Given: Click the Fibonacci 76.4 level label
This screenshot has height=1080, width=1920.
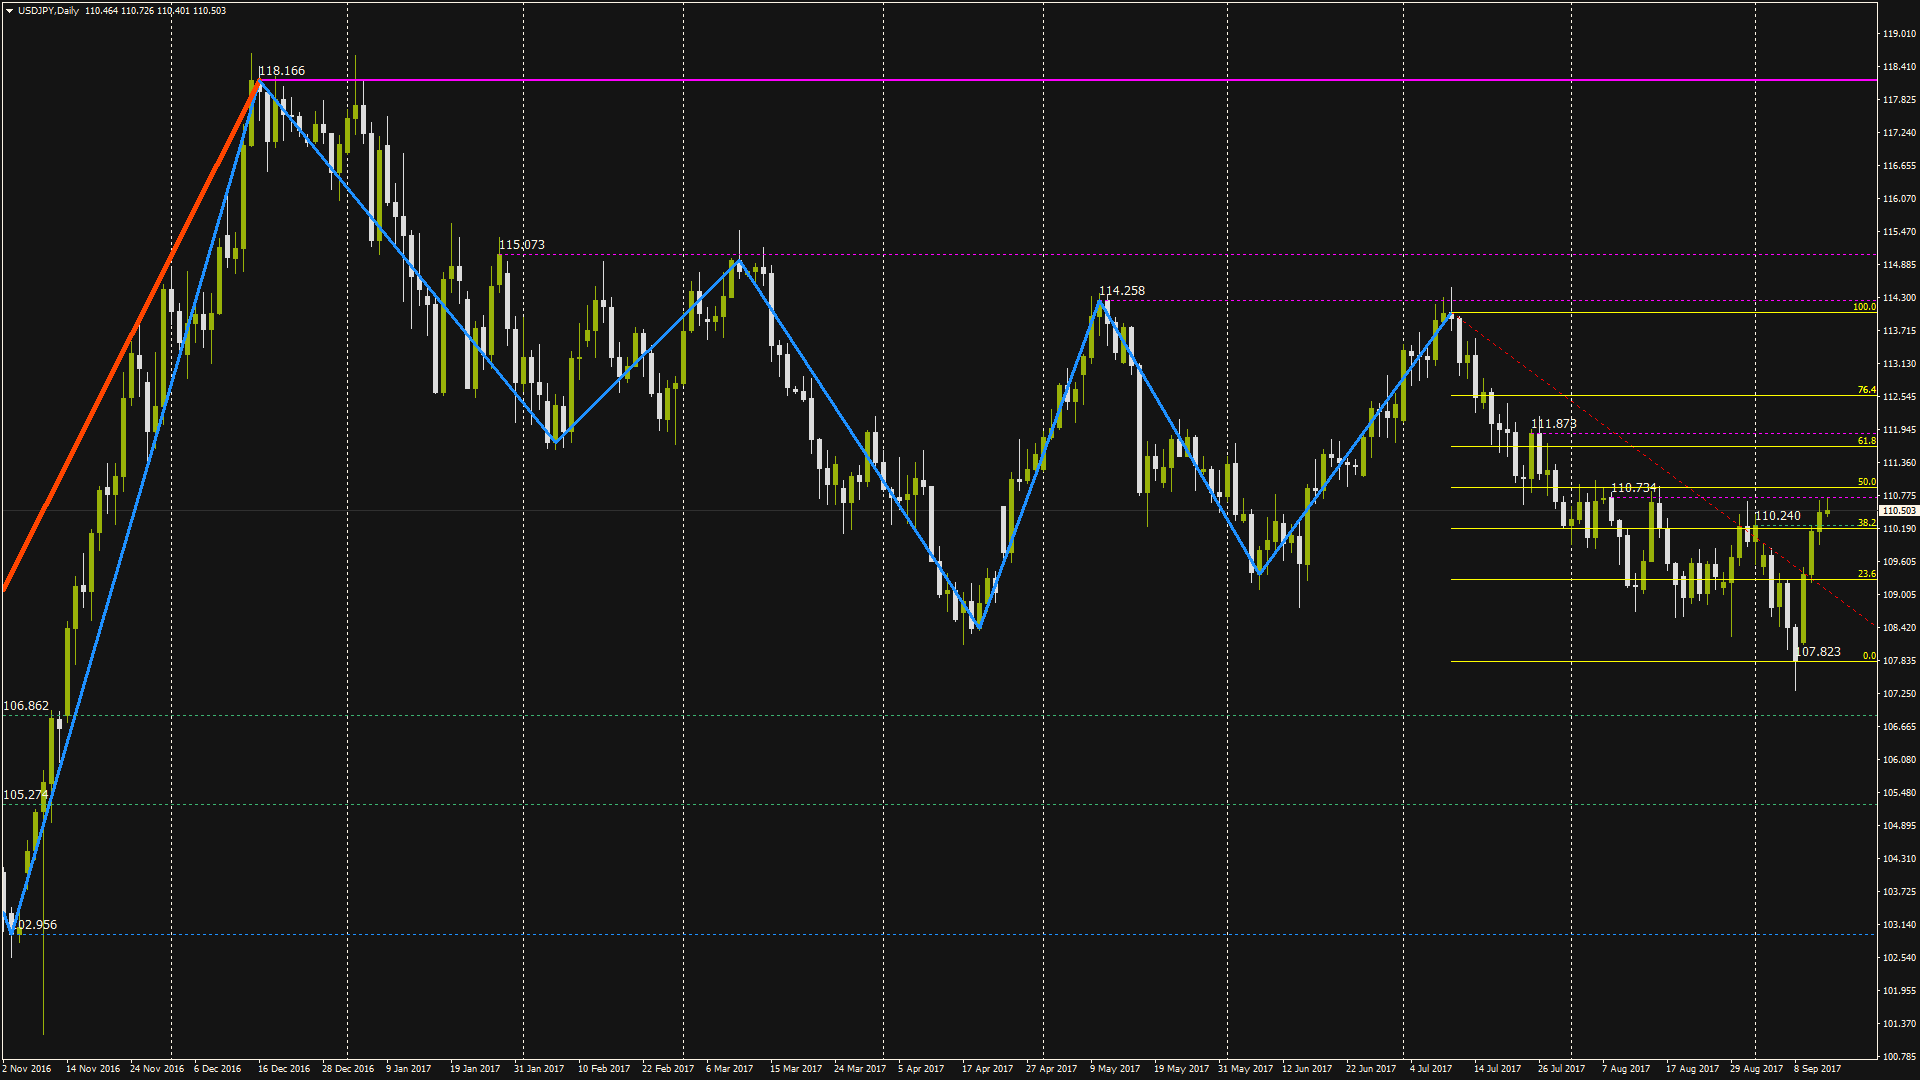Looking at the screenshot, I should [1866, 390].
